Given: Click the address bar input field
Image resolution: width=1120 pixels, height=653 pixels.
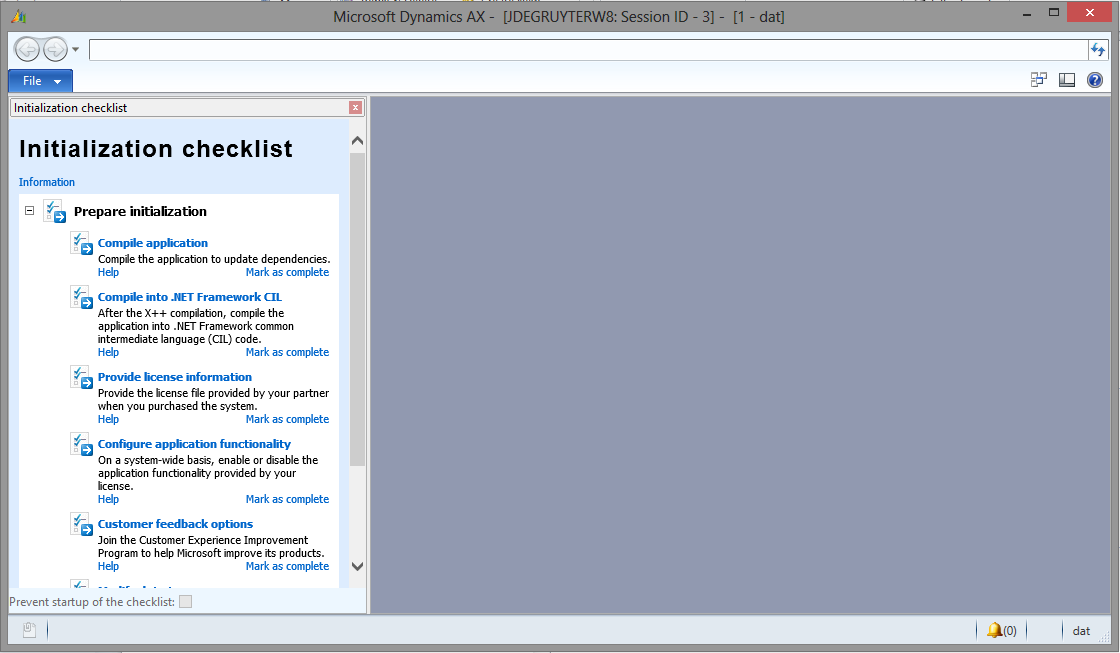Looking at the screenshot, I should [588, 50].
